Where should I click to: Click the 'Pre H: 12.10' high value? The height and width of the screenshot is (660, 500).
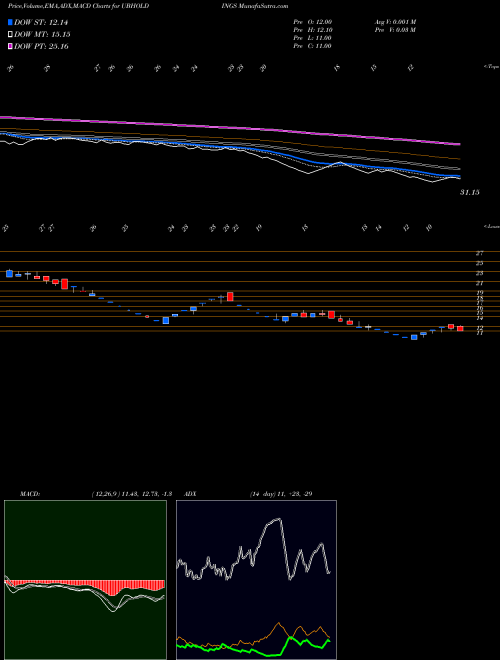(x=313, y=30)
